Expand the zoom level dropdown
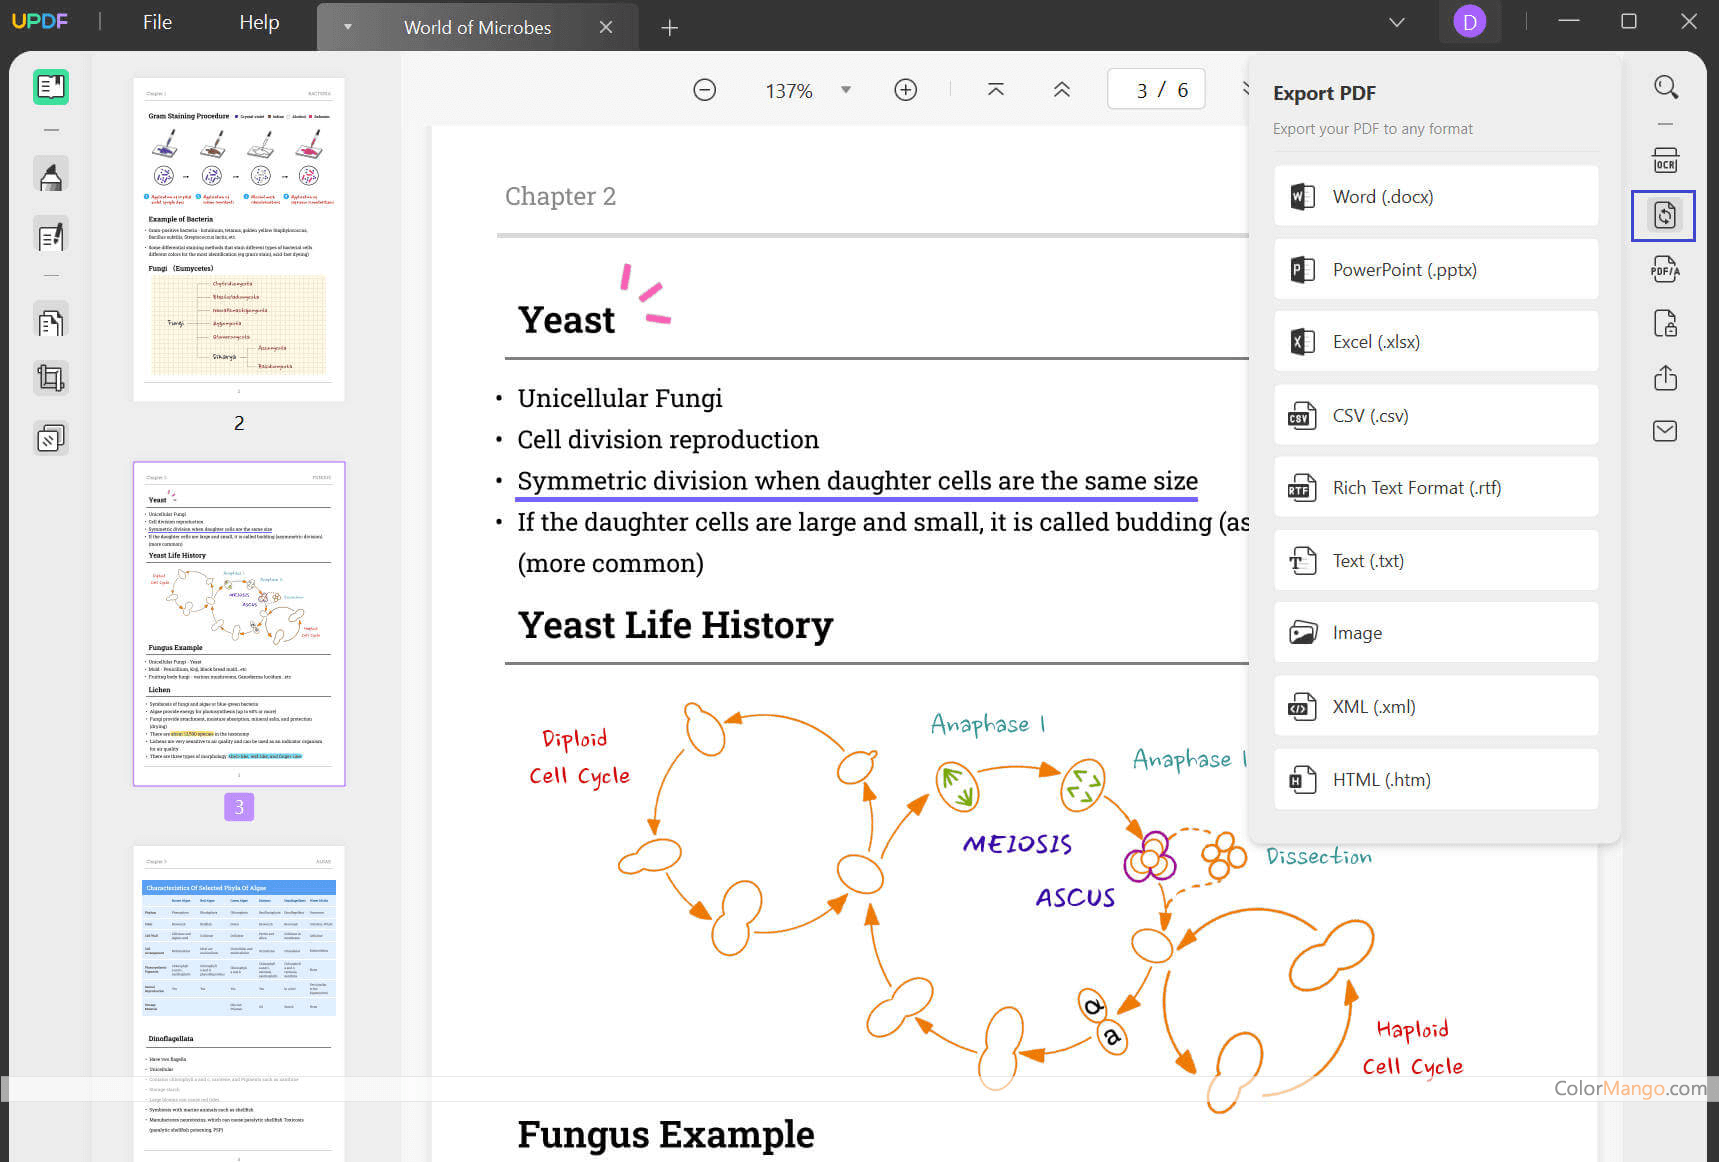The width and height of the screenshot is (1719, 1162). [x=846, y=90]
